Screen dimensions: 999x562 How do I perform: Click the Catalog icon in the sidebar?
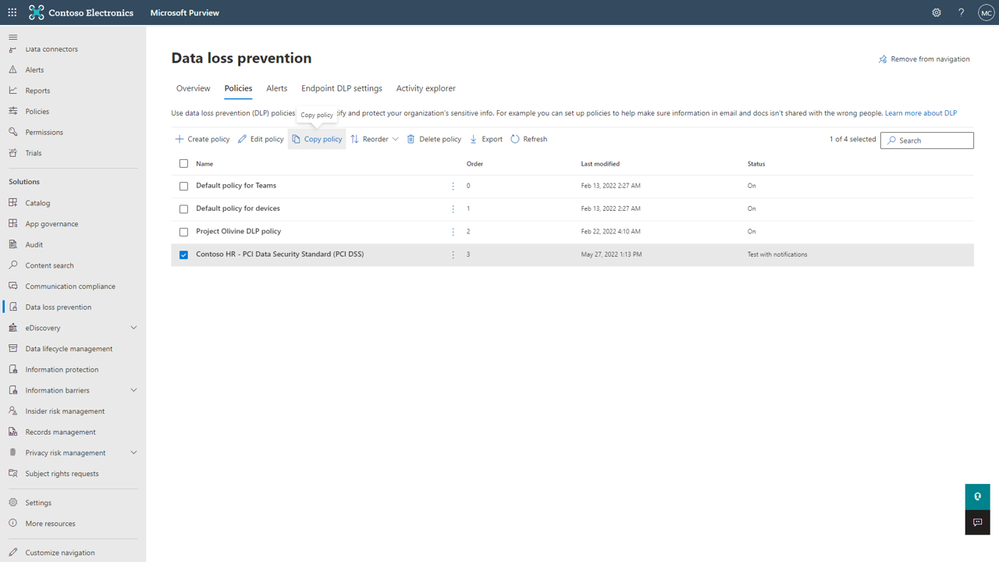point(13,203)
